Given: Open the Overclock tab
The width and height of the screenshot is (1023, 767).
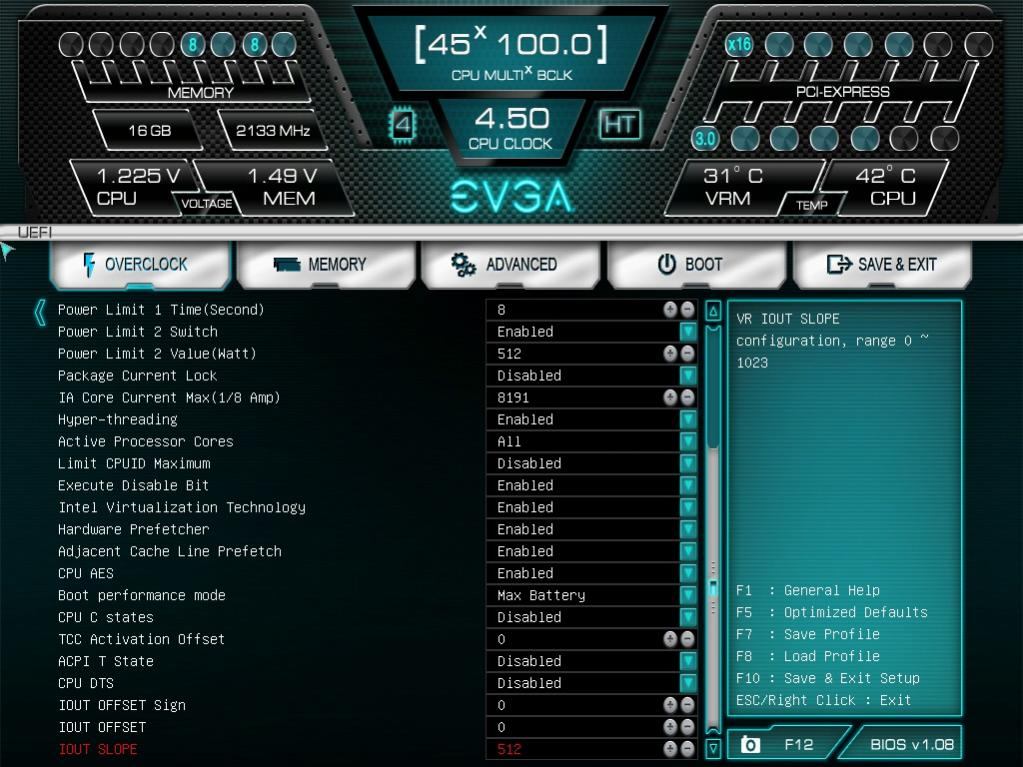Looking at the screenshot, I should click(x=140, y=264).
